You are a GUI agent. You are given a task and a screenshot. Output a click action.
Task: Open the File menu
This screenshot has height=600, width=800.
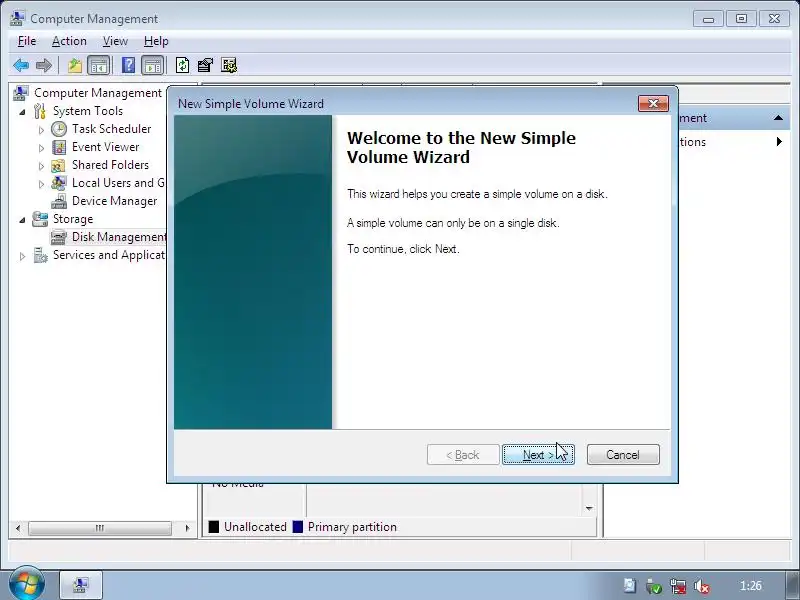27,41
